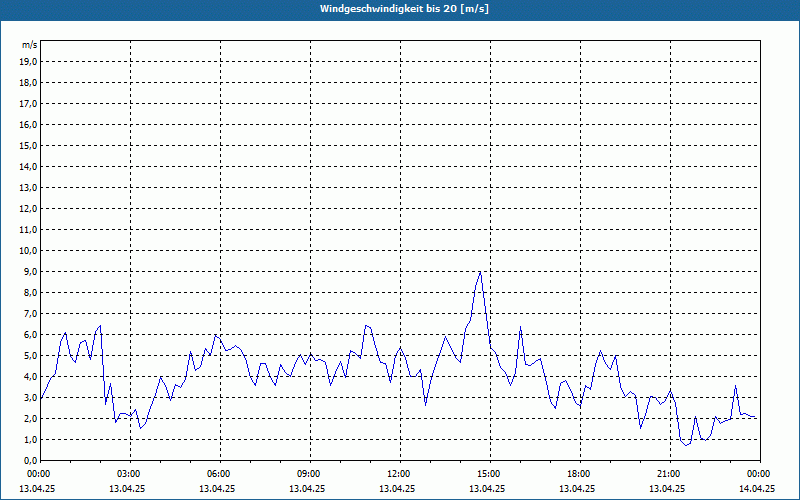The width and height of the screenshot is (800, 500).
Task: Click the 9,0 y-axis label
Action: point(31,271)
